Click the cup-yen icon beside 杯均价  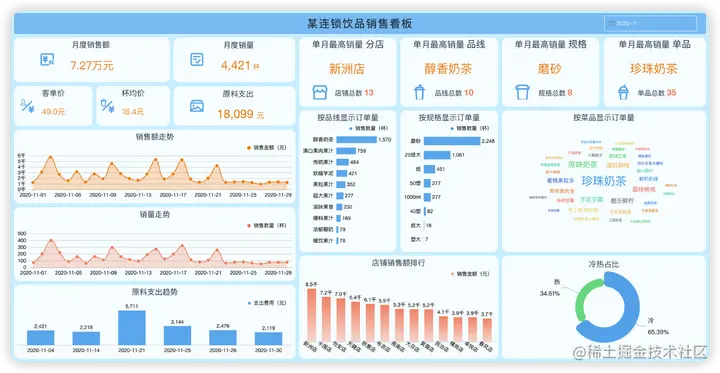point(107,106)
